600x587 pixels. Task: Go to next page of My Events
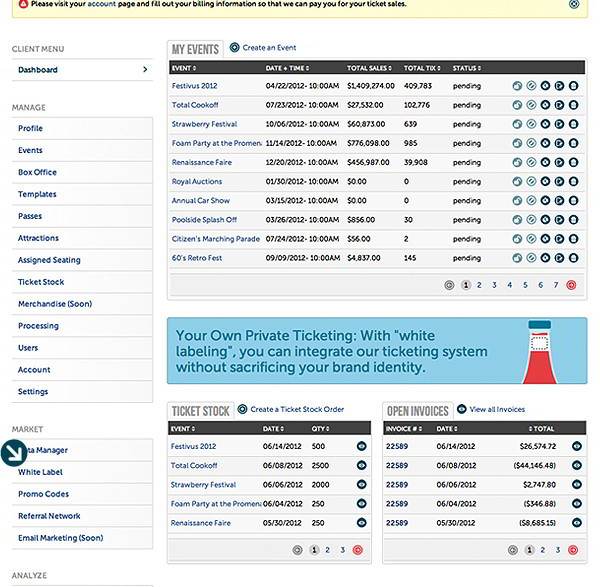pos(571,285)
